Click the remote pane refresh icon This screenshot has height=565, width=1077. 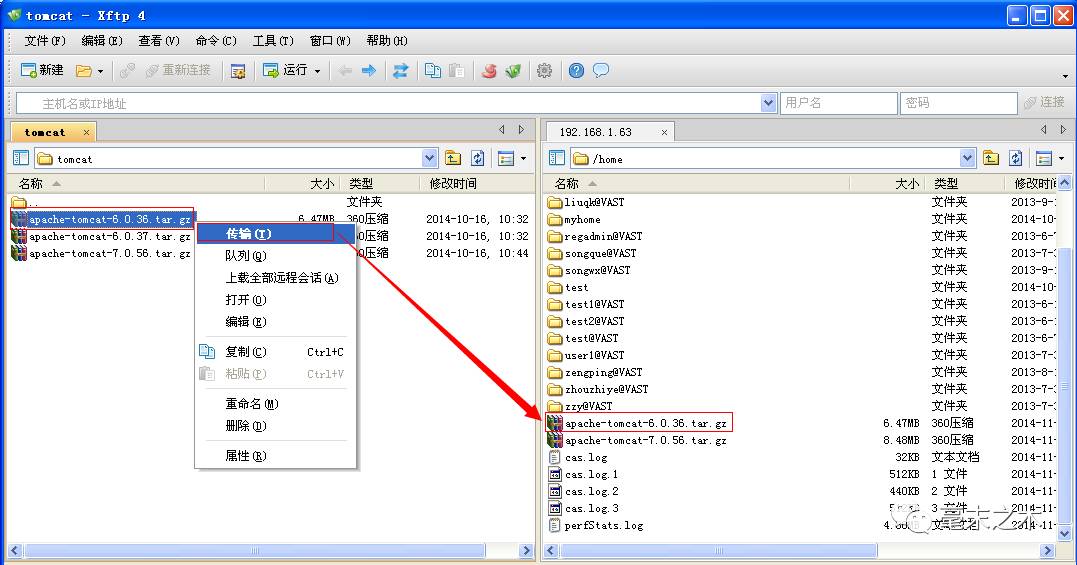tap(1015, 159)
